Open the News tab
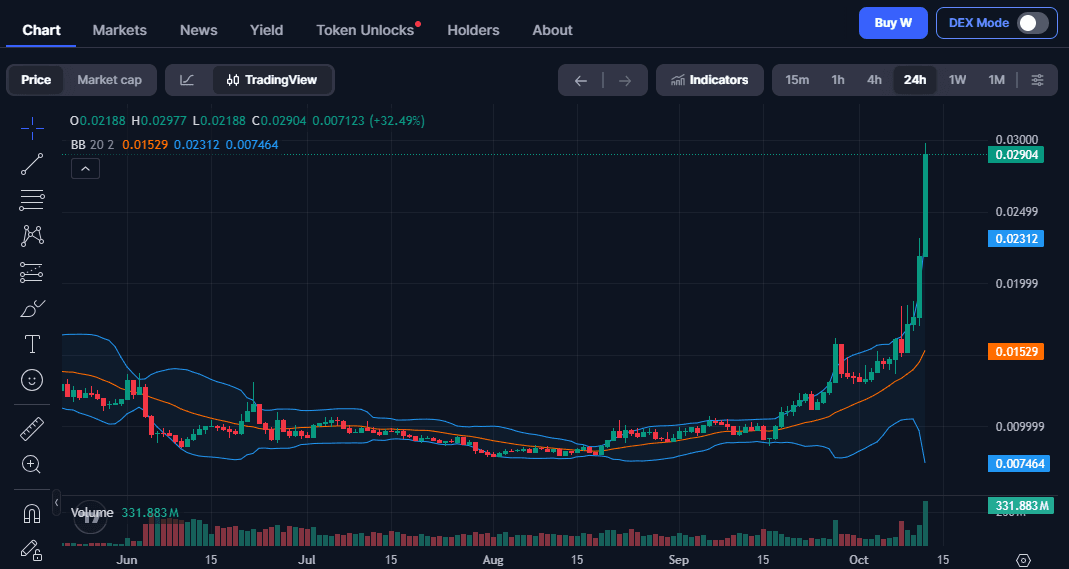Viewport: 1069px width, 569px height. coord(198,30)
